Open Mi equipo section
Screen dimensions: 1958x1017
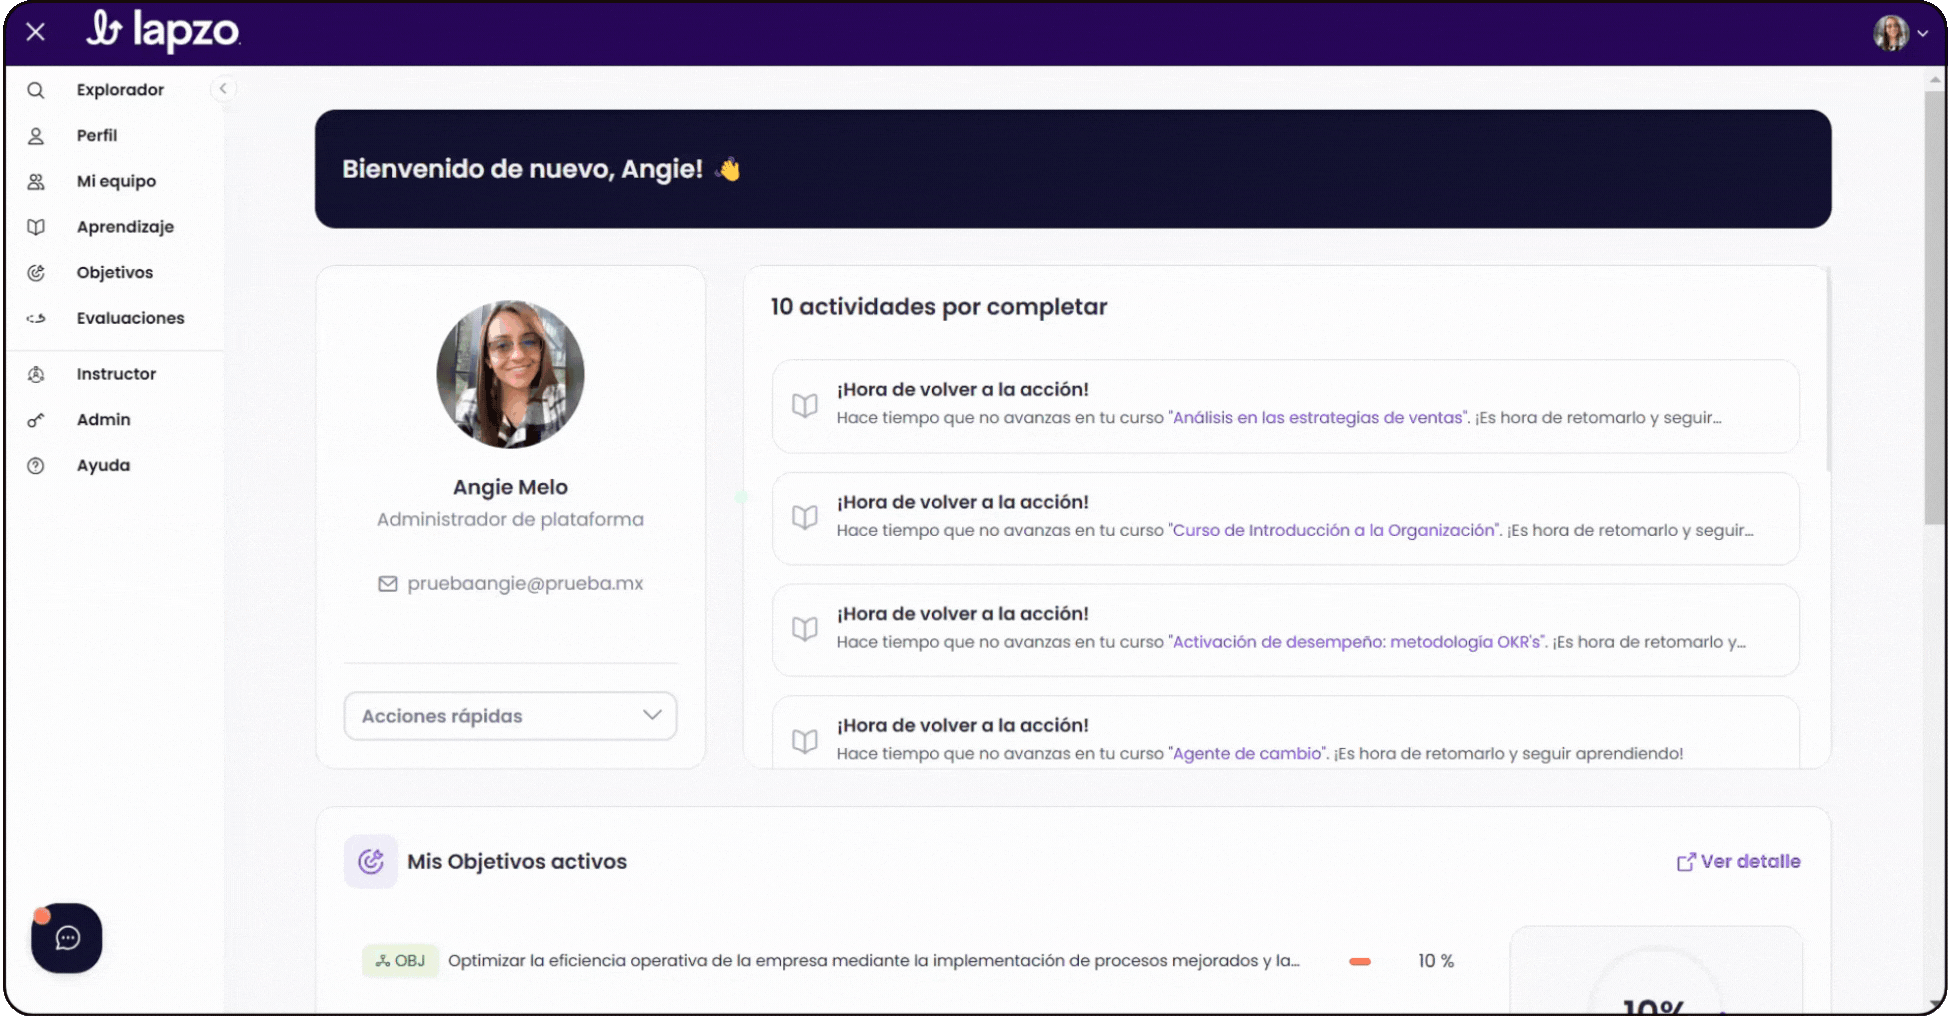[116, 182]
